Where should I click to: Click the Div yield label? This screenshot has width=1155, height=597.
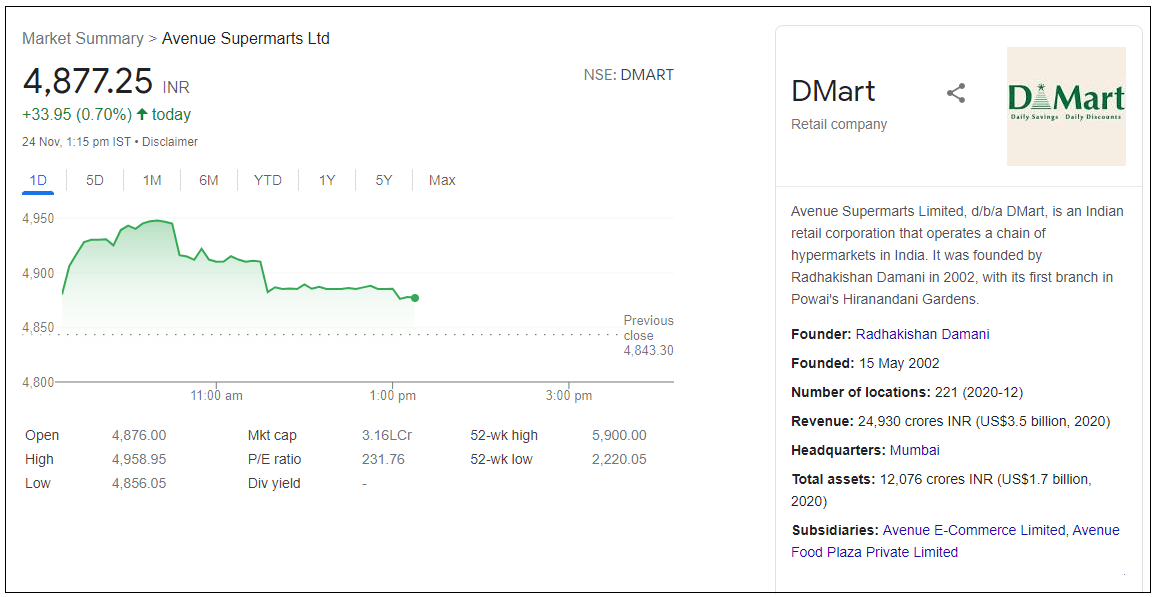274,483
